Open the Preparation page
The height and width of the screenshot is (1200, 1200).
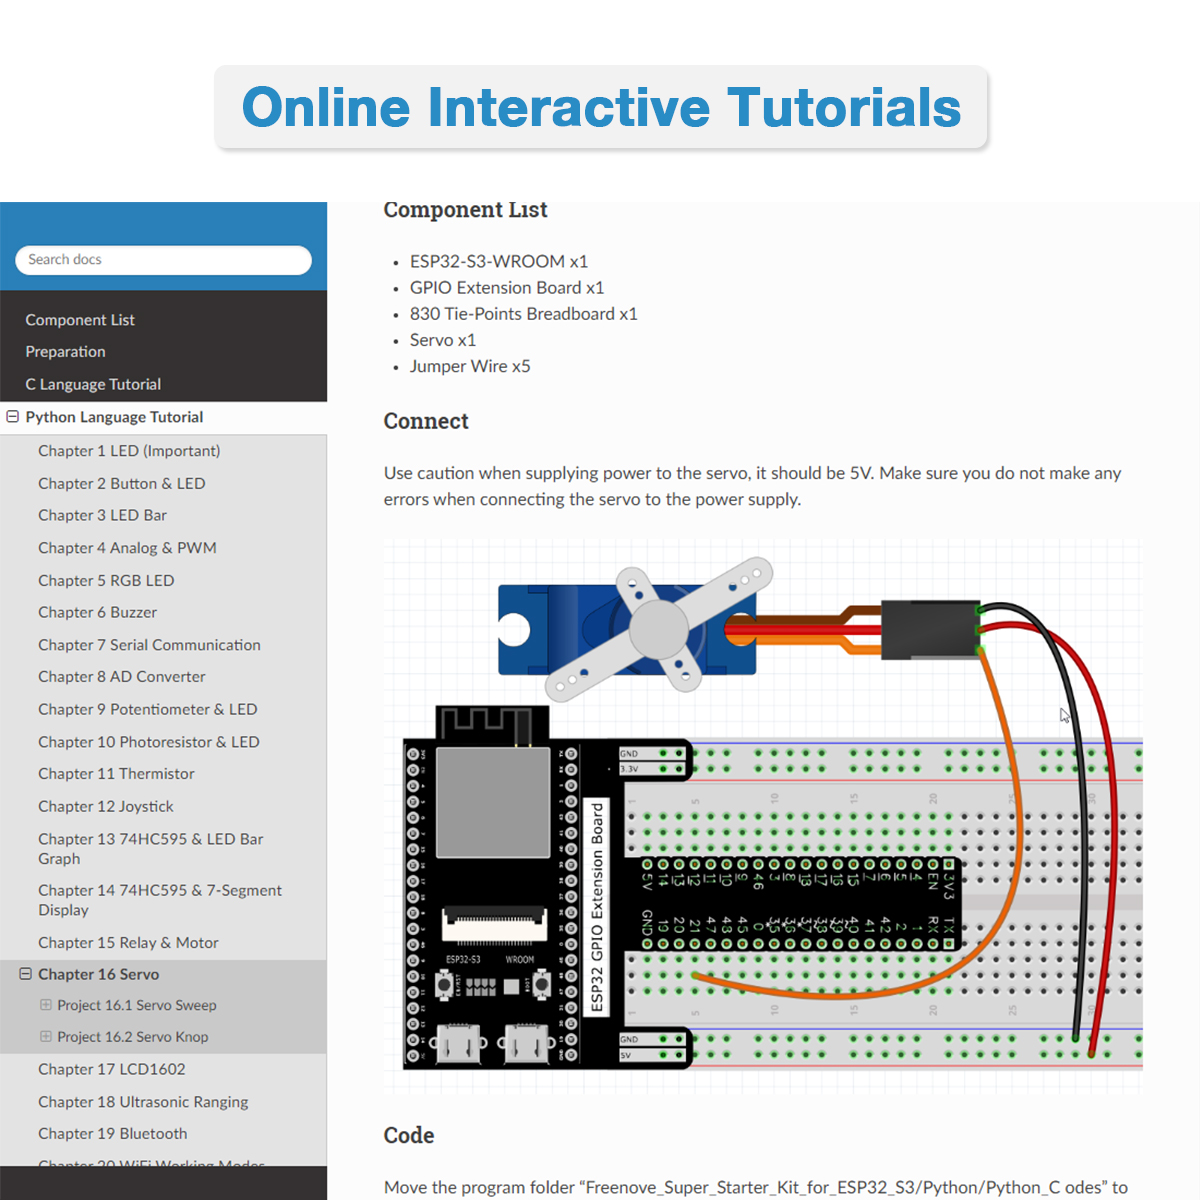click(65, 352)
